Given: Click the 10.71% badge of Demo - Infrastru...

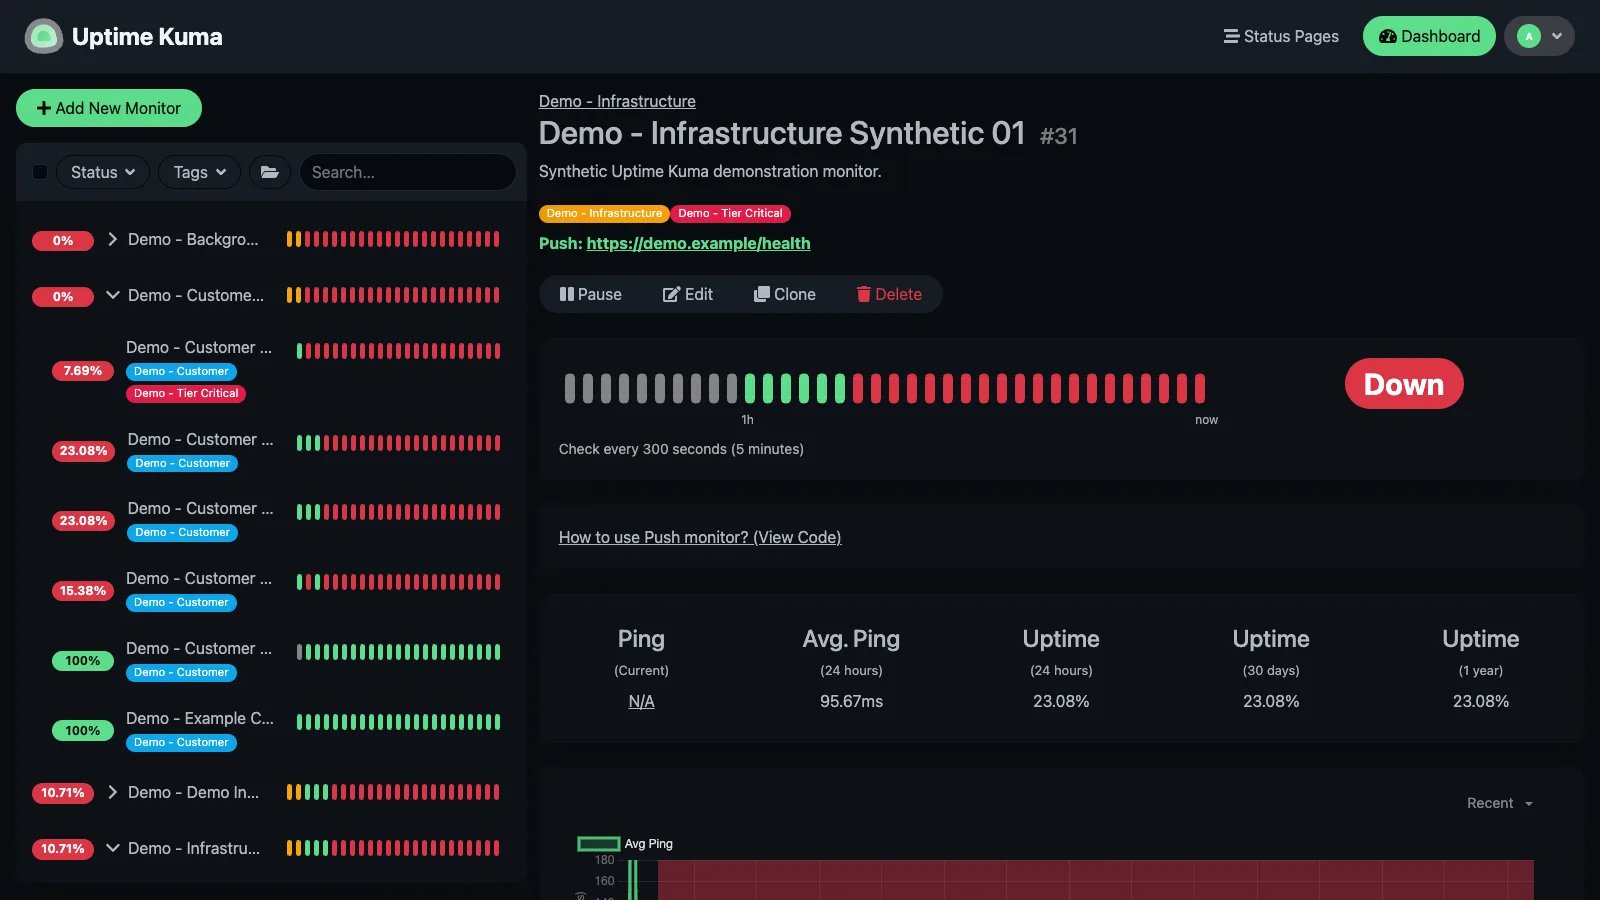Looking at the screenshot, I should [63, 849].
